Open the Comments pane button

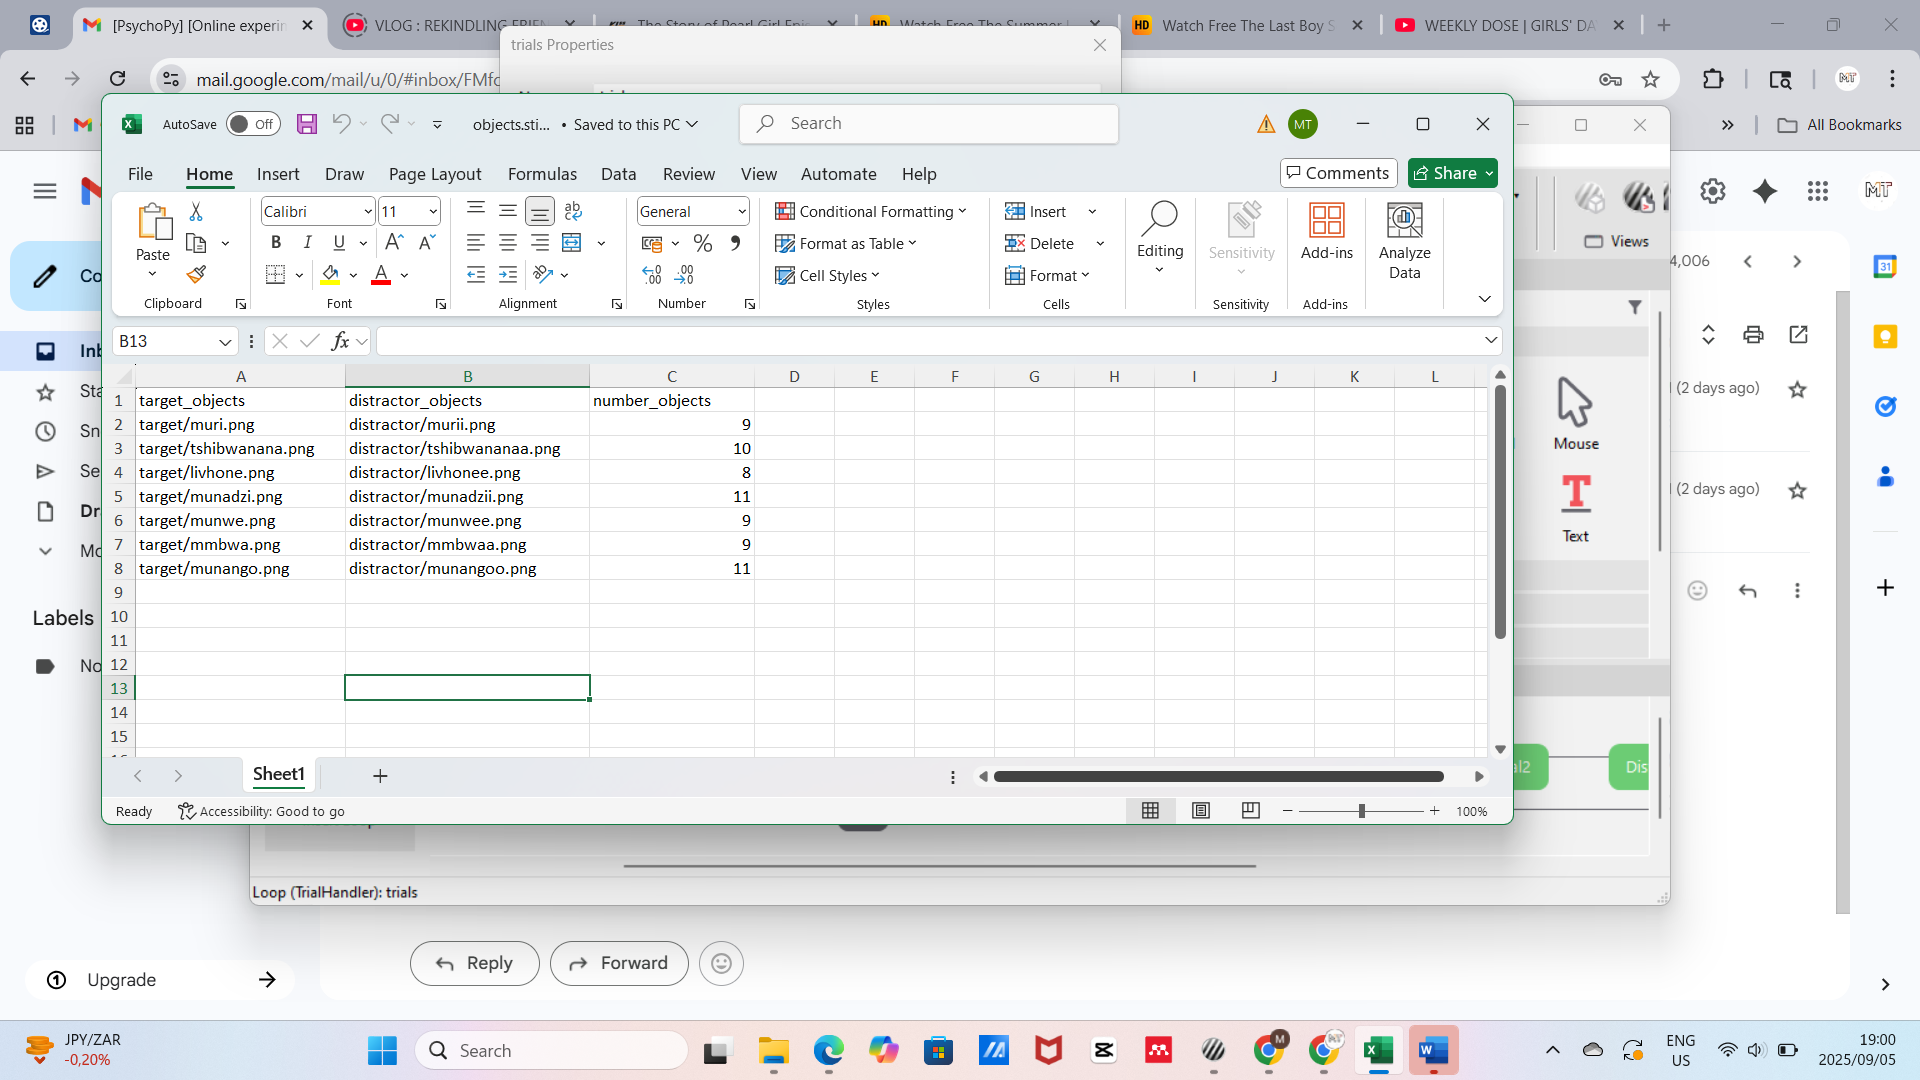(1338, 173)
